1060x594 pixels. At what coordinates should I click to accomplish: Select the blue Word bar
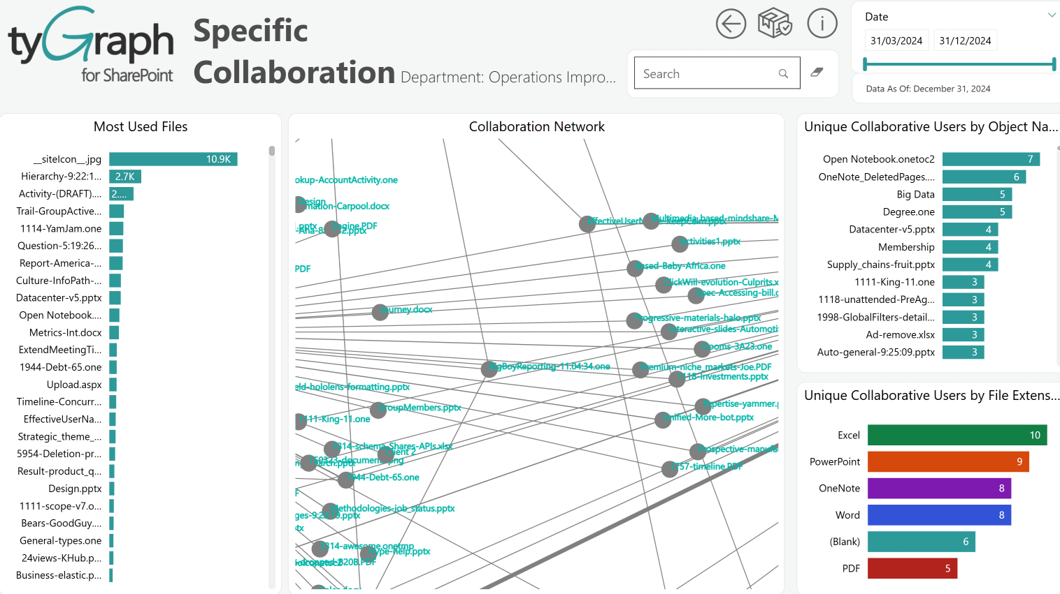pyautogui.click(x=940, y=515)
